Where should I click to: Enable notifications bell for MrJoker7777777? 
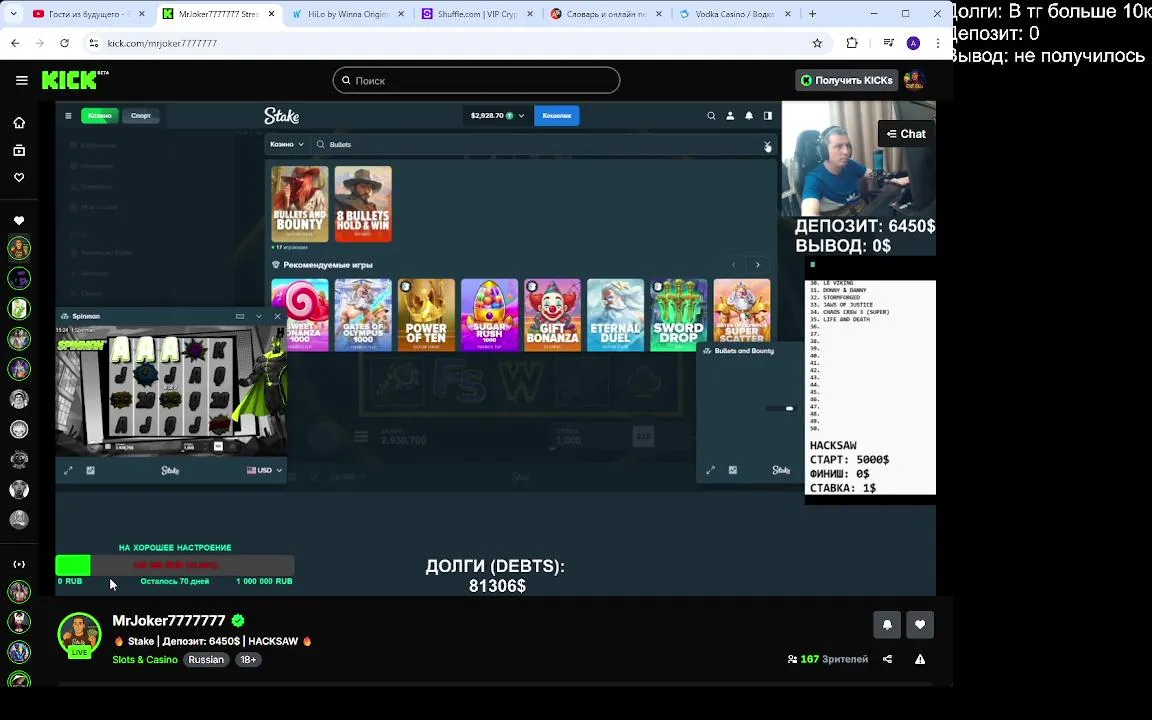click(887, 625)
